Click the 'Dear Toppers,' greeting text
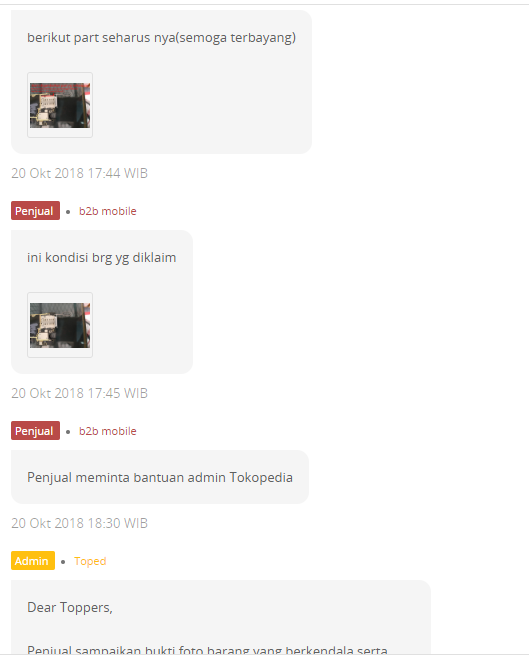529x658 pixels. click(x=70, y=608)
